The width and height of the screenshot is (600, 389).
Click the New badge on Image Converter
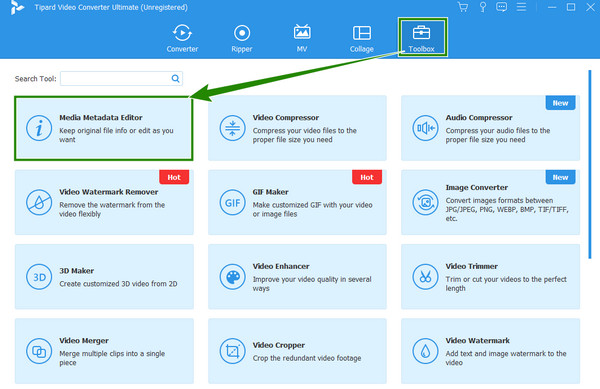[560, 177]
